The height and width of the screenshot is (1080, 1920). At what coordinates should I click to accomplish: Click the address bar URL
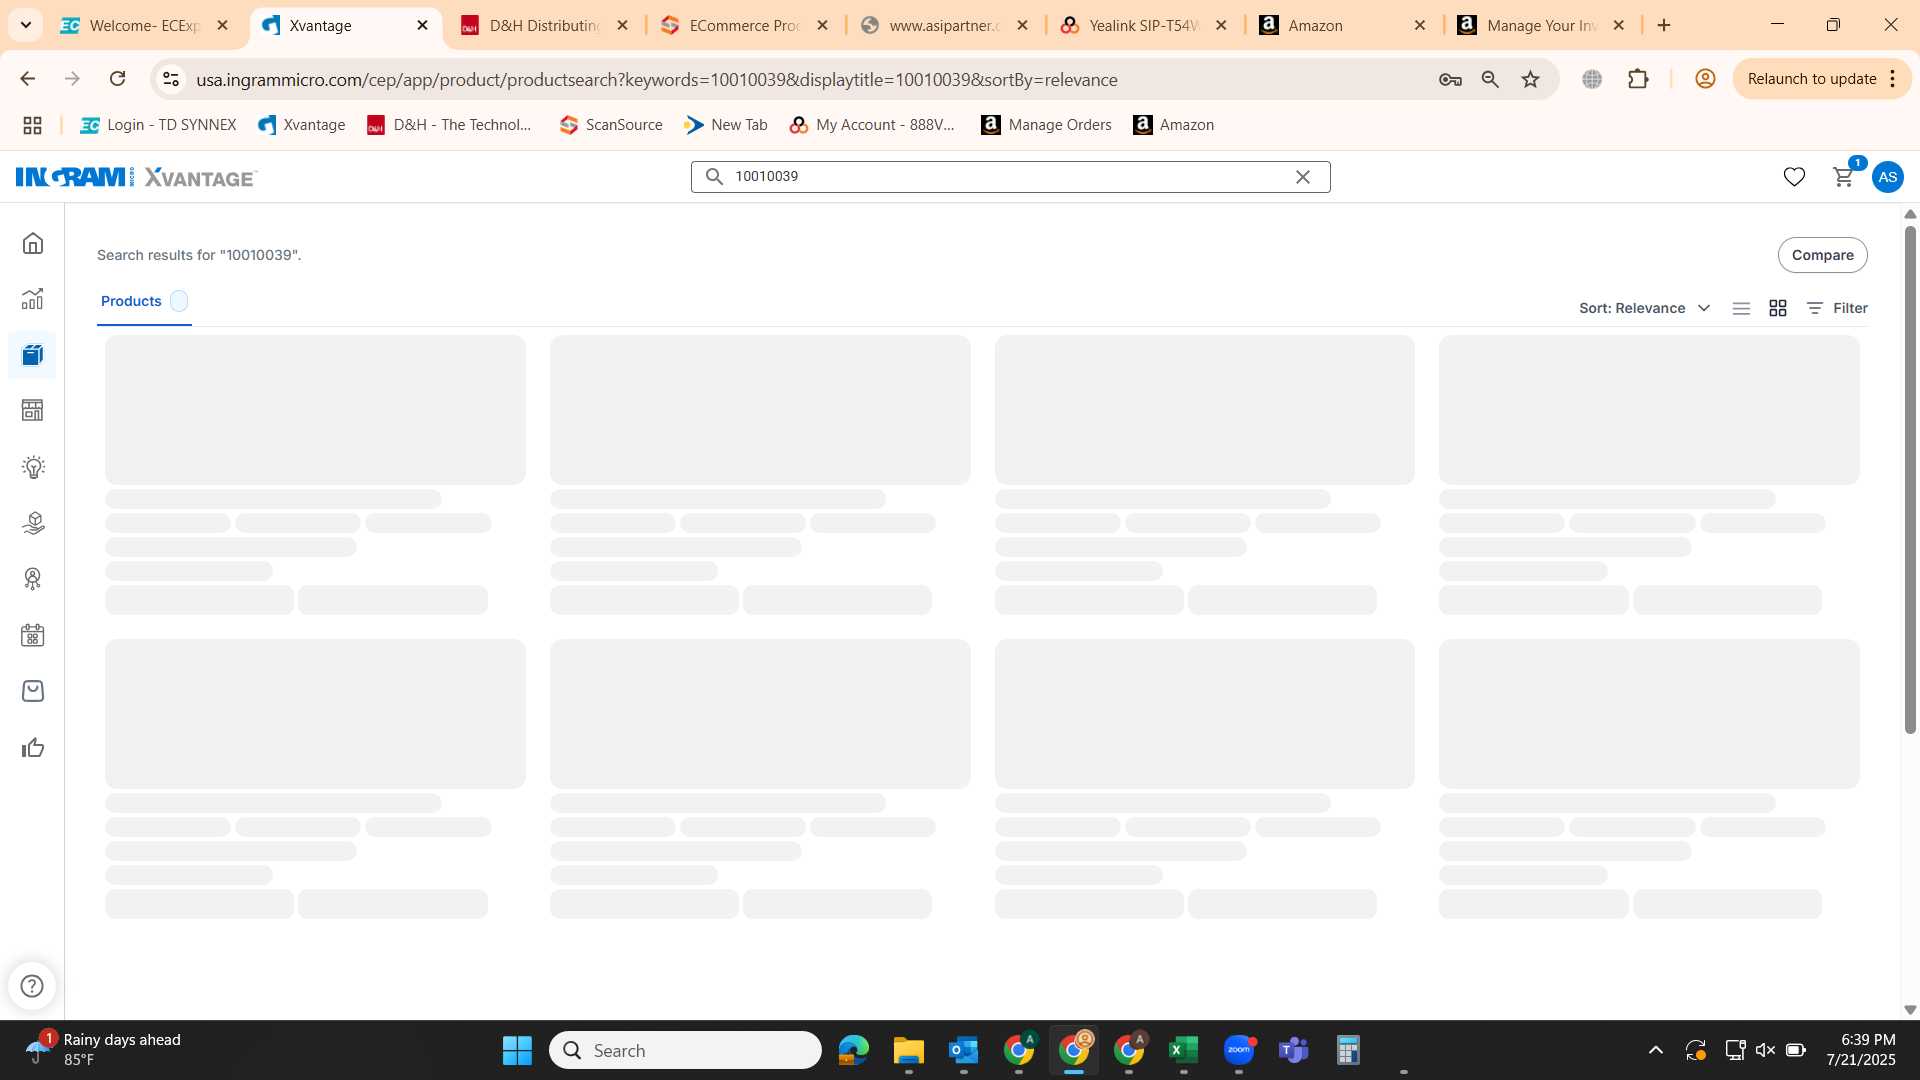656,80
